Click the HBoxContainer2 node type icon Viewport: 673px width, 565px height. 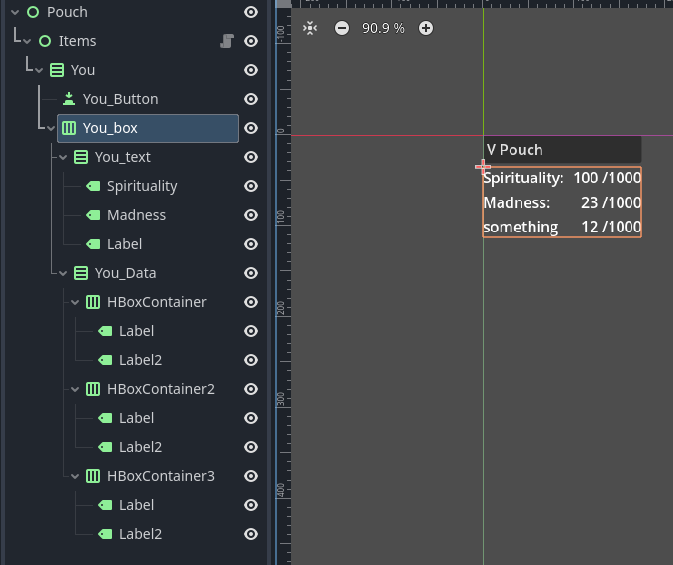[93, 389]
